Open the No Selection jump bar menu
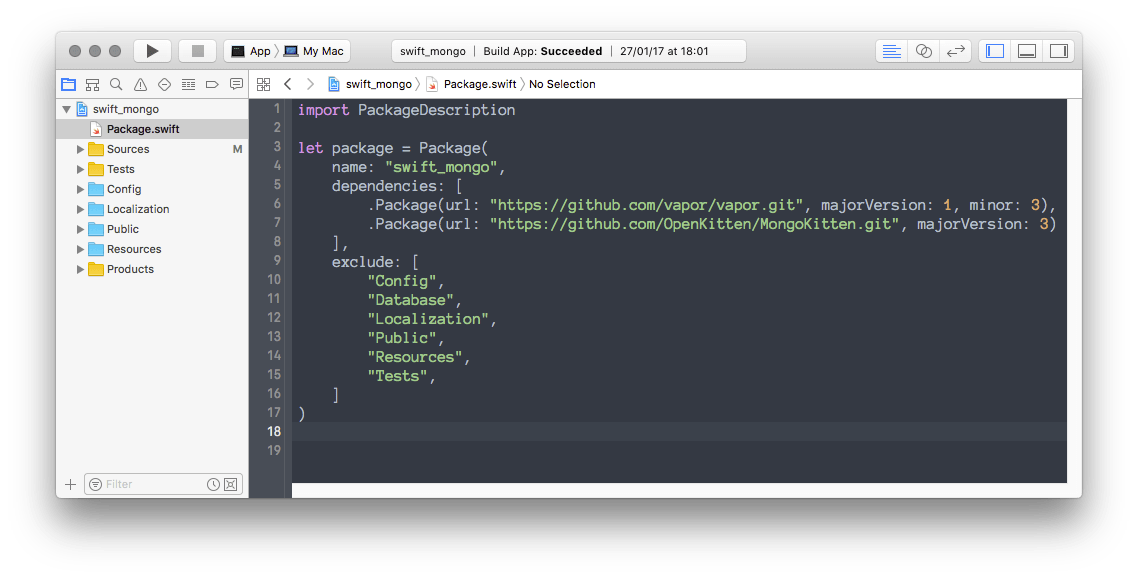The width and height of the screenshot is (1138, 578). (562, 84)
